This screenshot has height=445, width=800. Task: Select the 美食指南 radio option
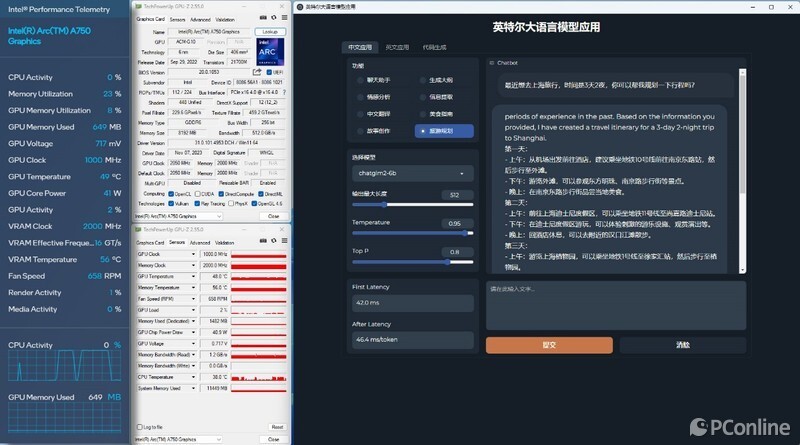(x=422, y=114)
